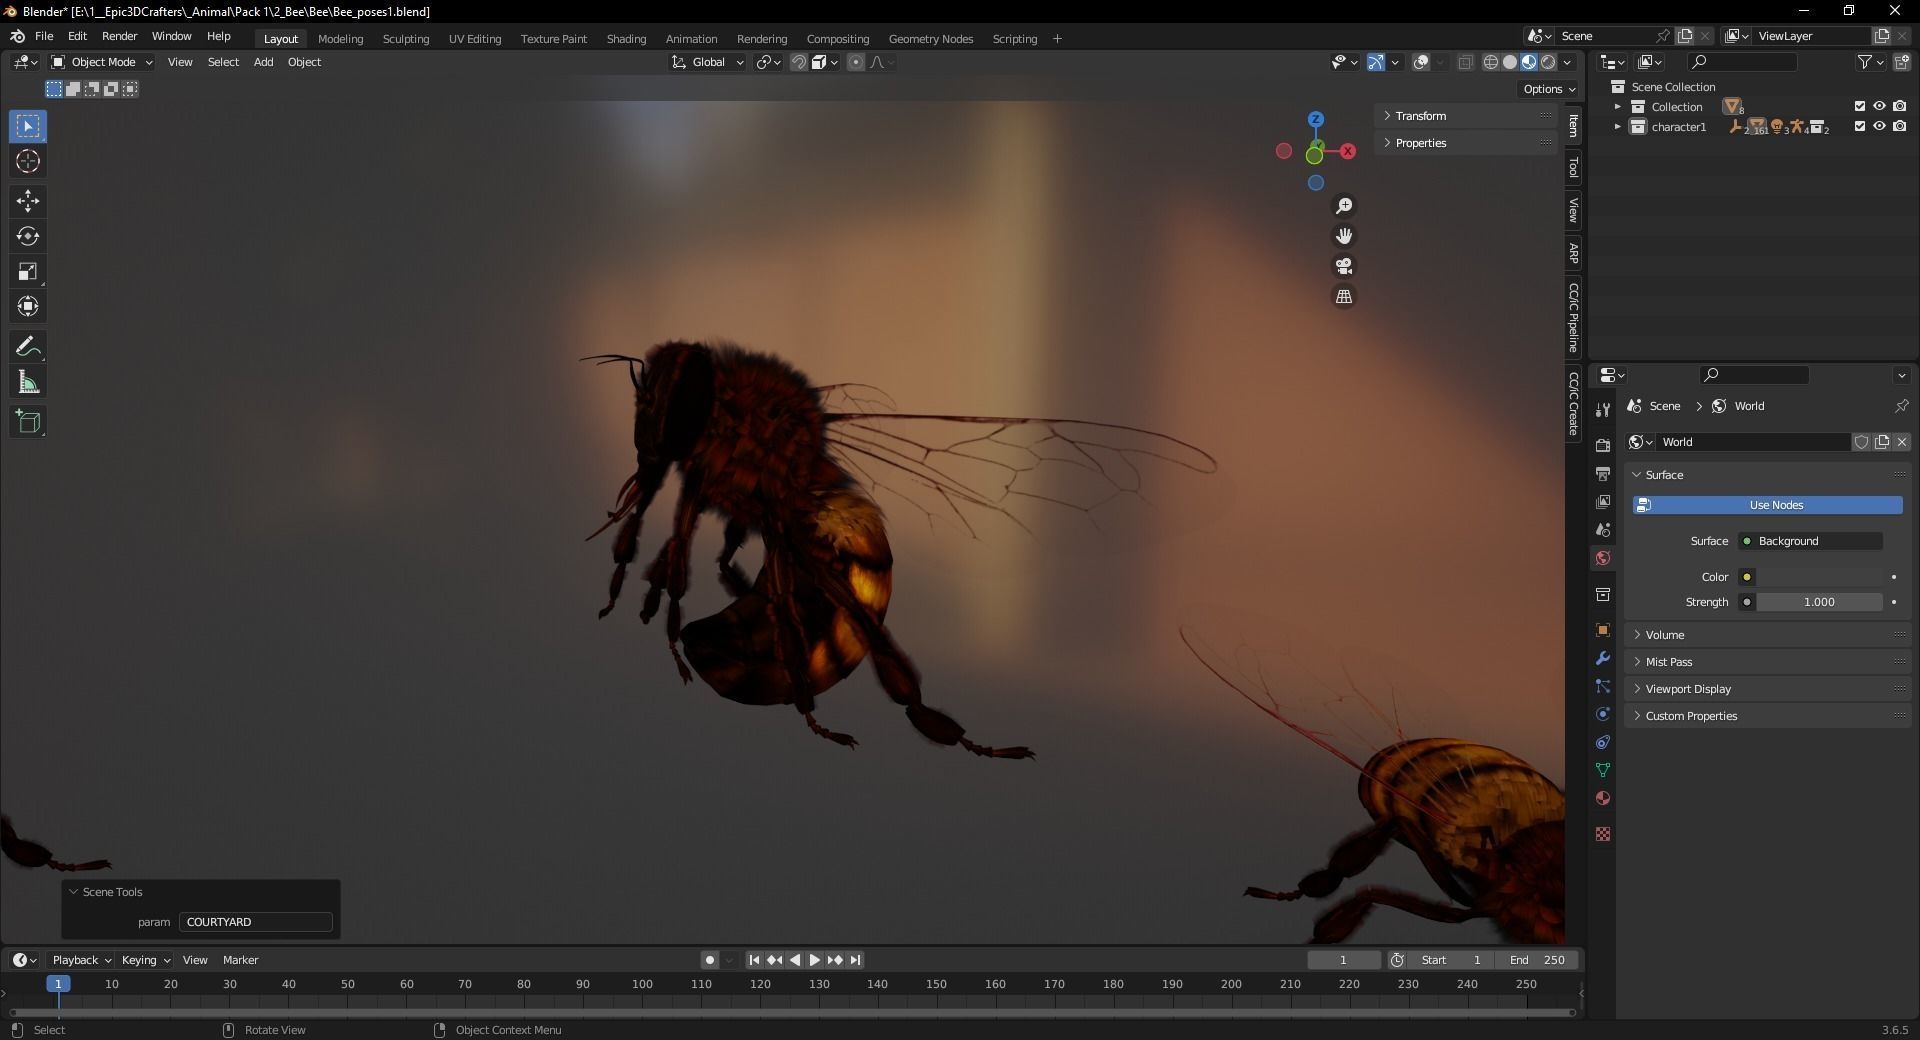The image size is (1920, 1040).
Task: Open the Texture checkerboard properties tab
Action: [1603, 834]
